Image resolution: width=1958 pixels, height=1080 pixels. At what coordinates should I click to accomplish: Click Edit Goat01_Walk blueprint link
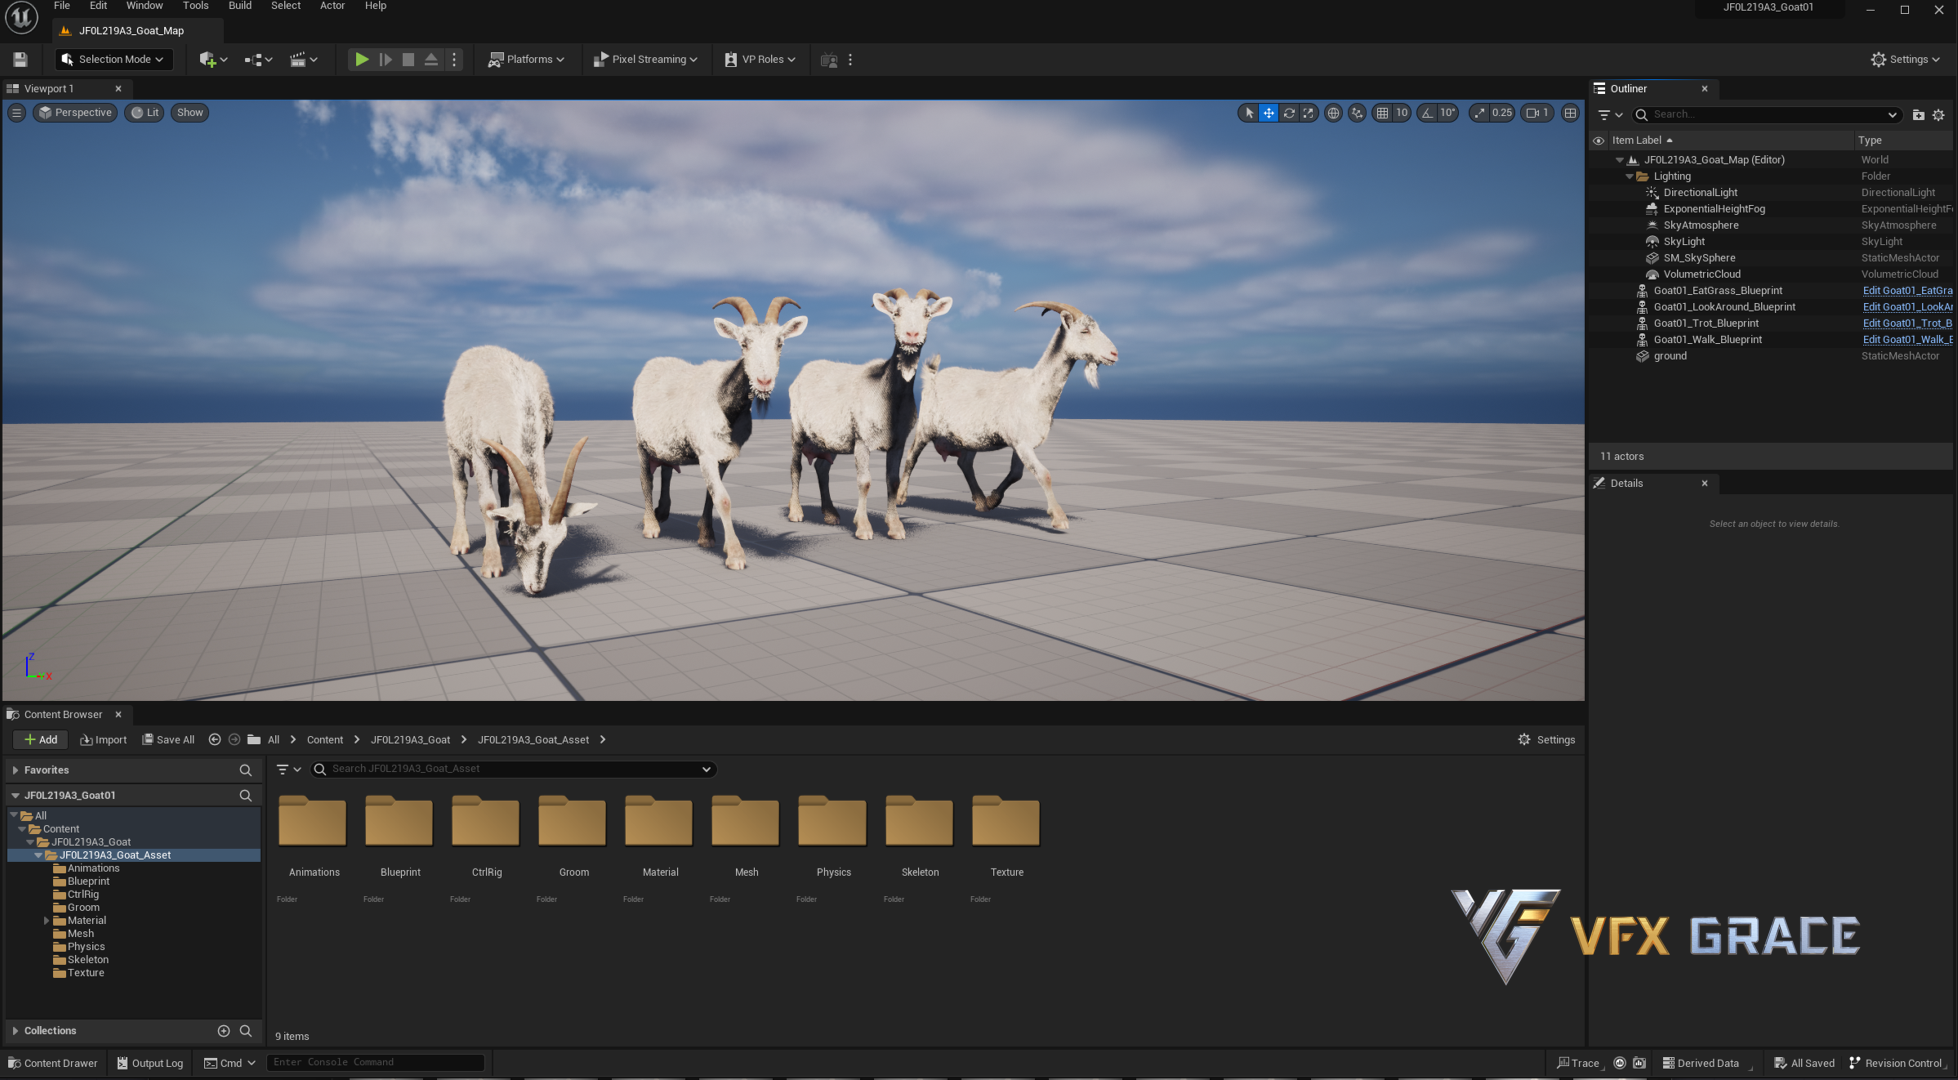click(x=1906, y=340)
